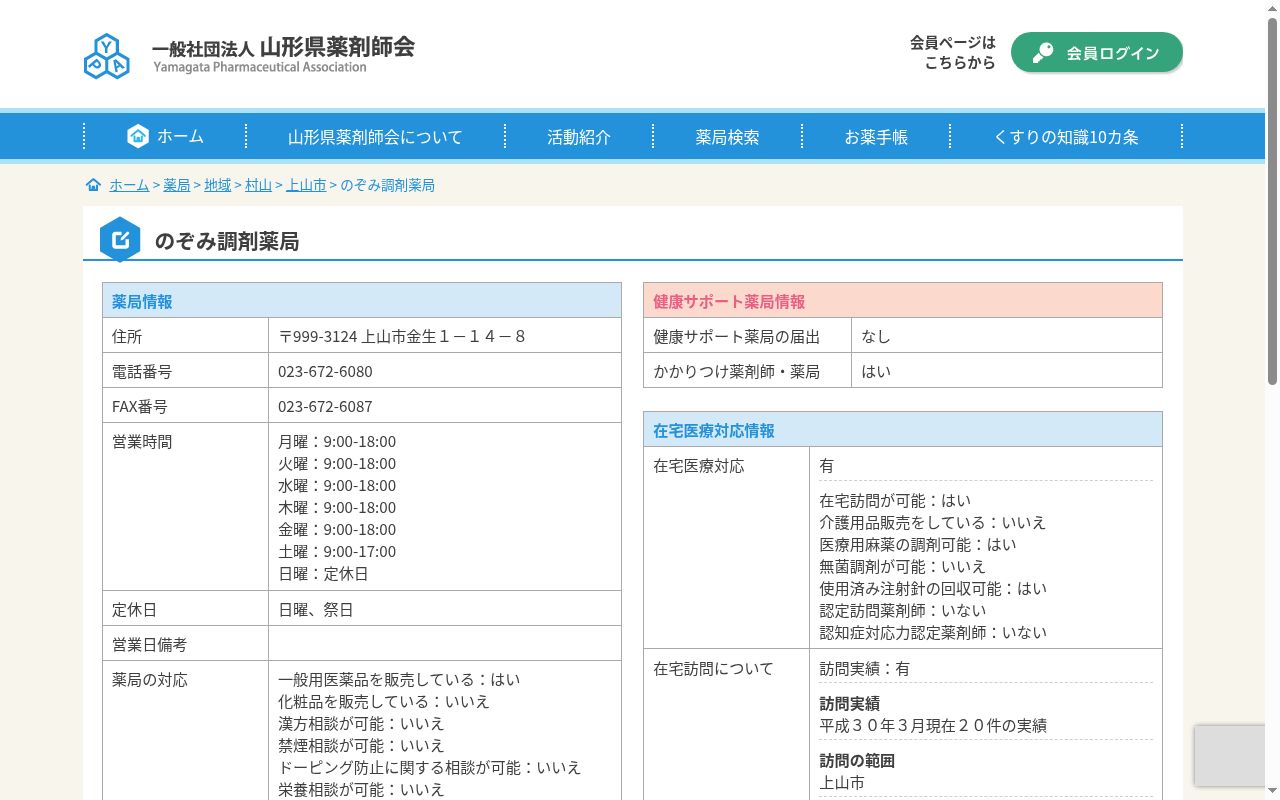Click the 在宅訪問について label cell
Image resolution: width=1280 pixels, height=800 pixels.
[x=727, y=725]
